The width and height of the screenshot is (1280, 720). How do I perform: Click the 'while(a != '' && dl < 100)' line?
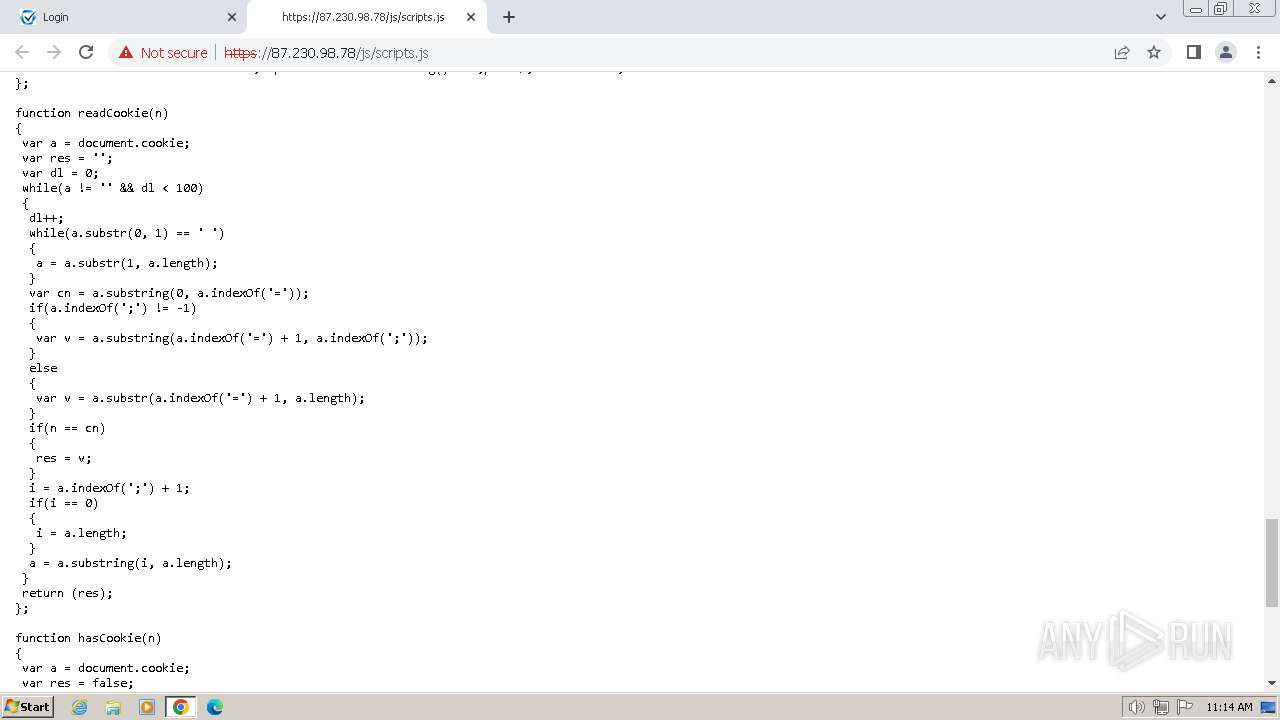coord(112,188)
